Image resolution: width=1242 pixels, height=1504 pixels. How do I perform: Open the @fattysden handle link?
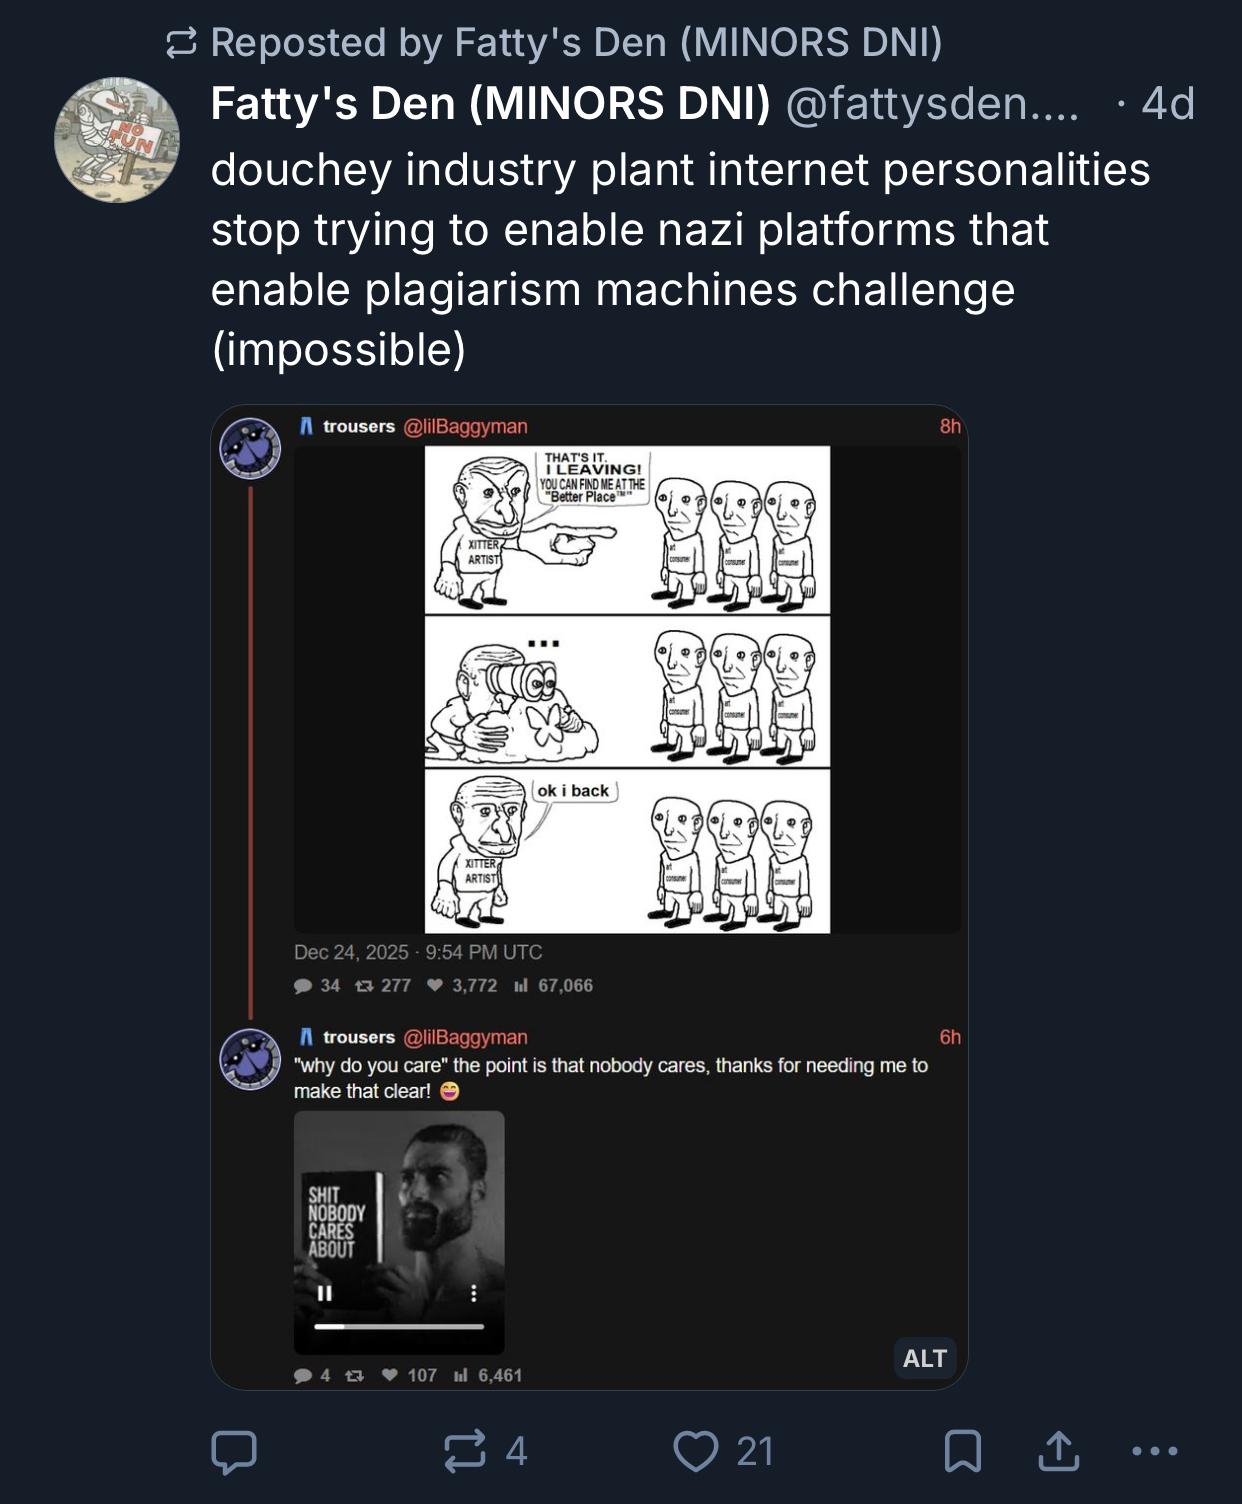(932, 103)
